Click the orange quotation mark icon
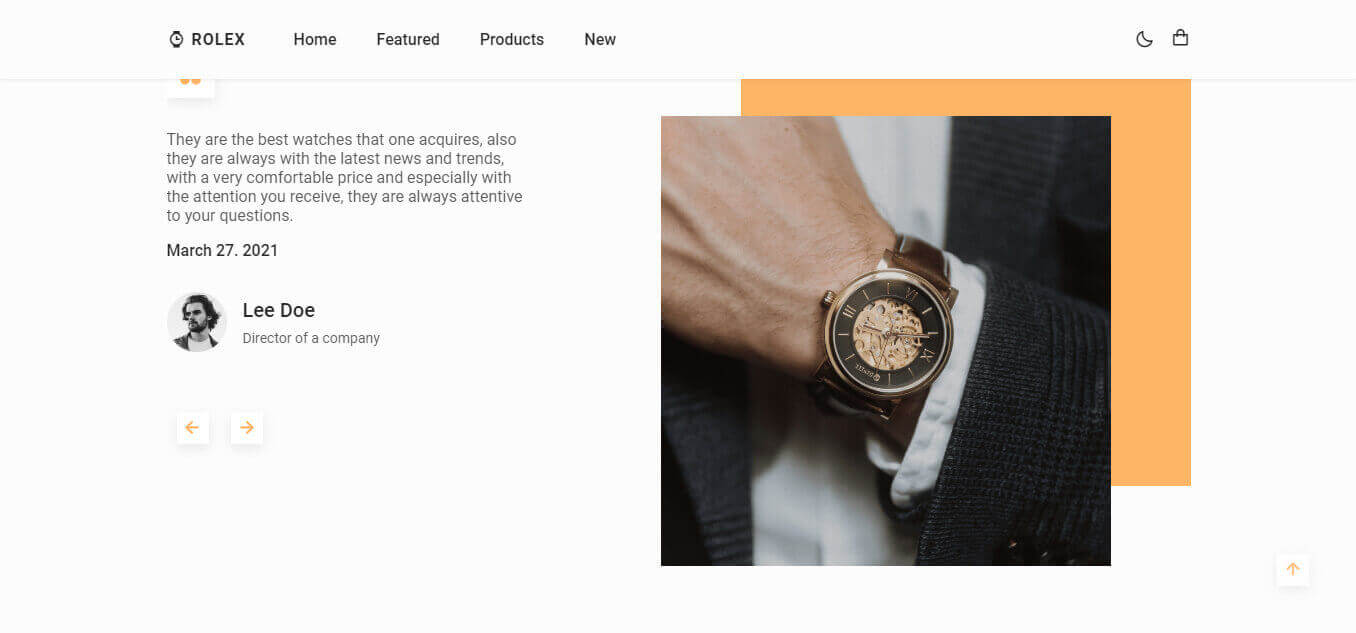Screen dimensions: 1356x633 coord(190,81)
